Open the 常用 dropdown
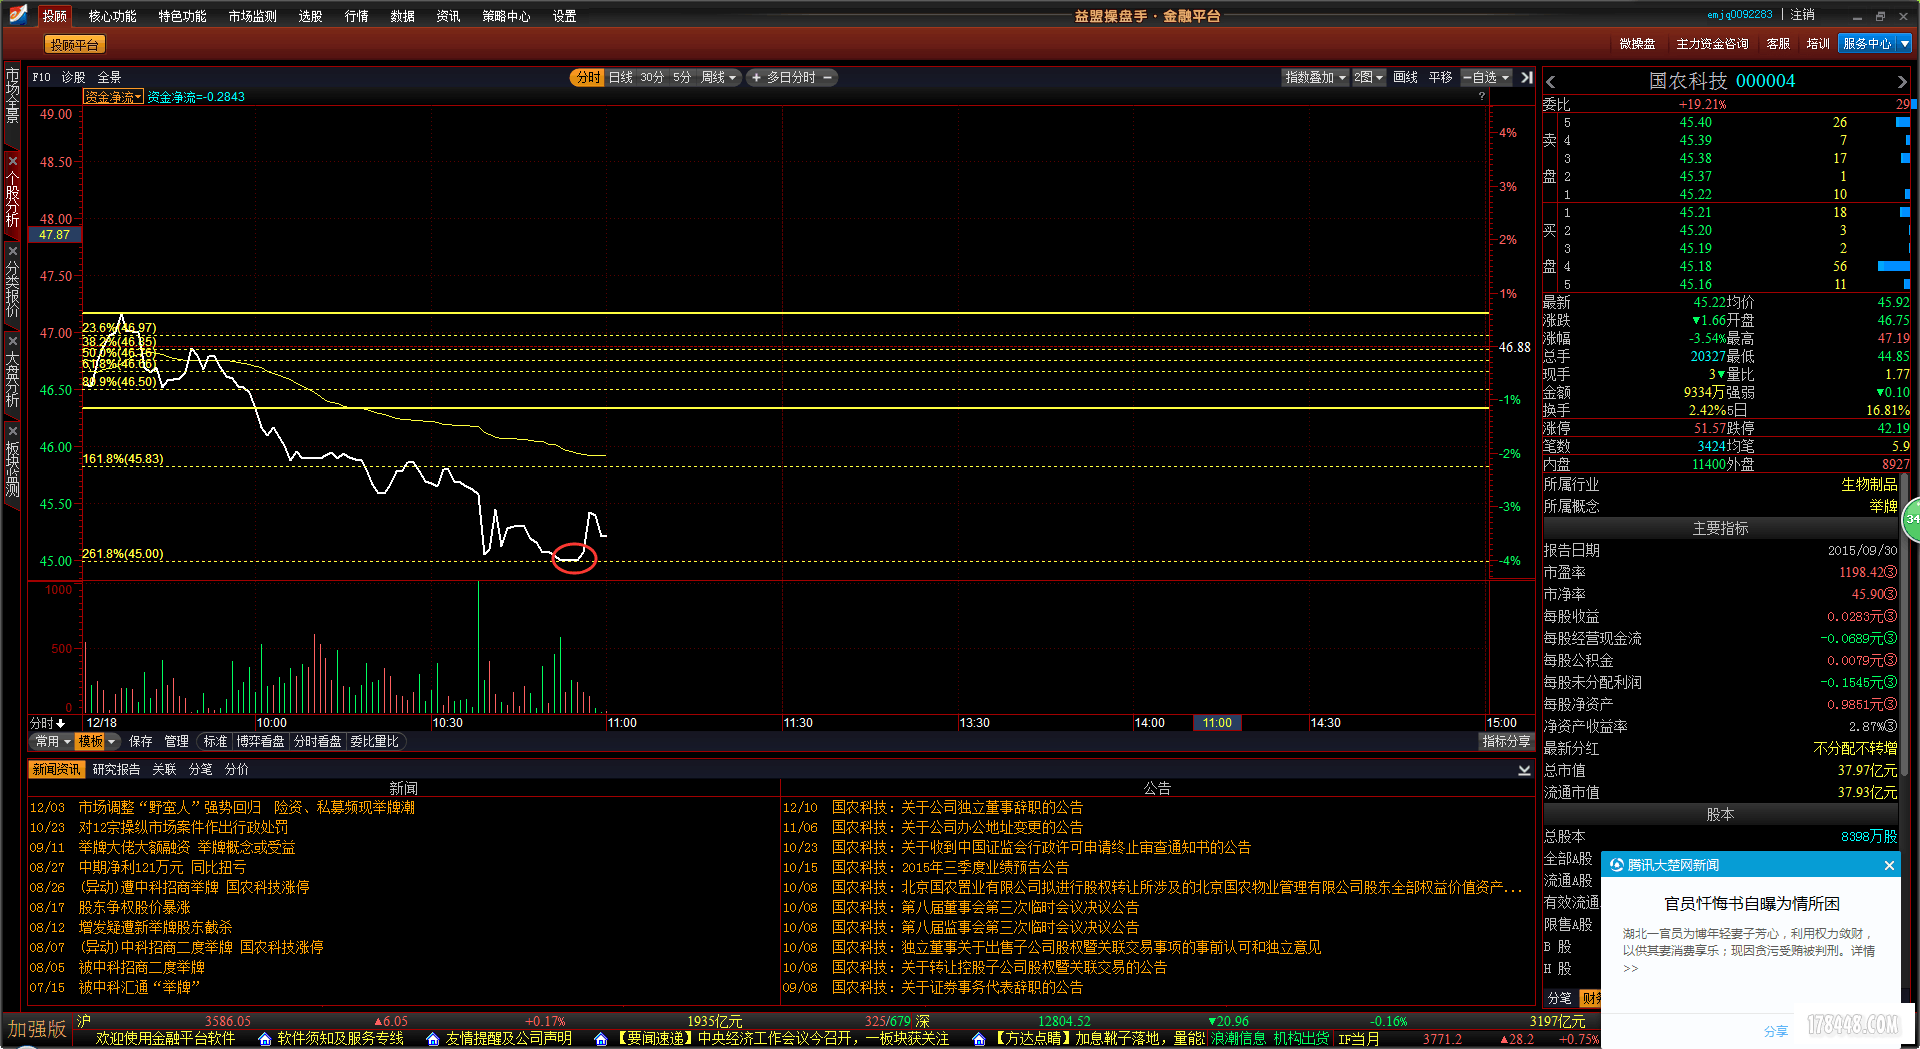Screen dimensions: 1920x1049 [52, 741]
